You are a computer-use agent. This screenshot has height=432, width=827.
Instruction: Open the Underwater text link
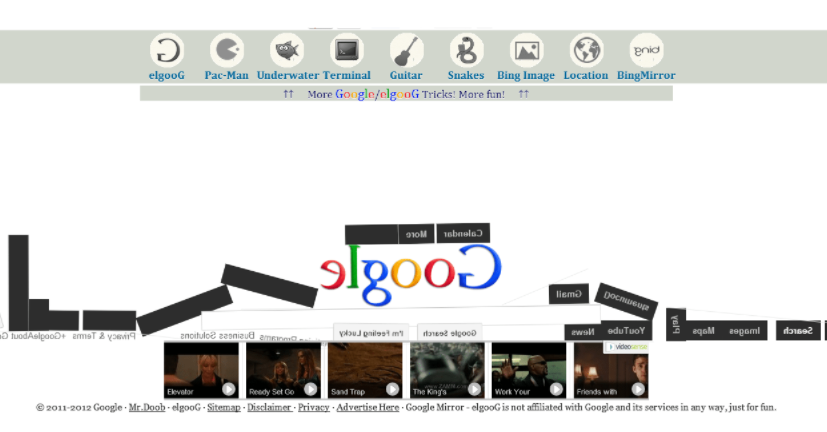click(x=288, y=75)
